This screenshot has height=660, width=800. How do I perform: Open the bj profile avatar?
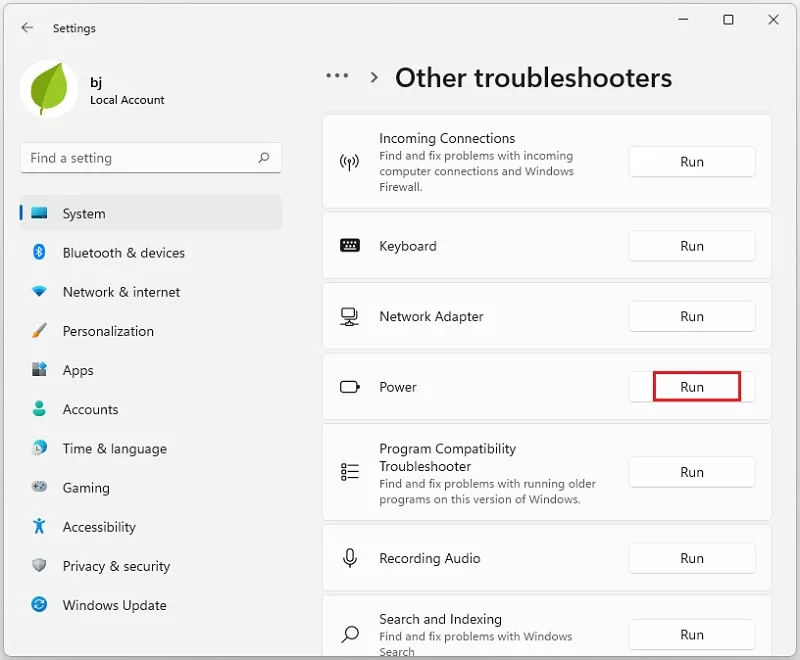point(49,89)
